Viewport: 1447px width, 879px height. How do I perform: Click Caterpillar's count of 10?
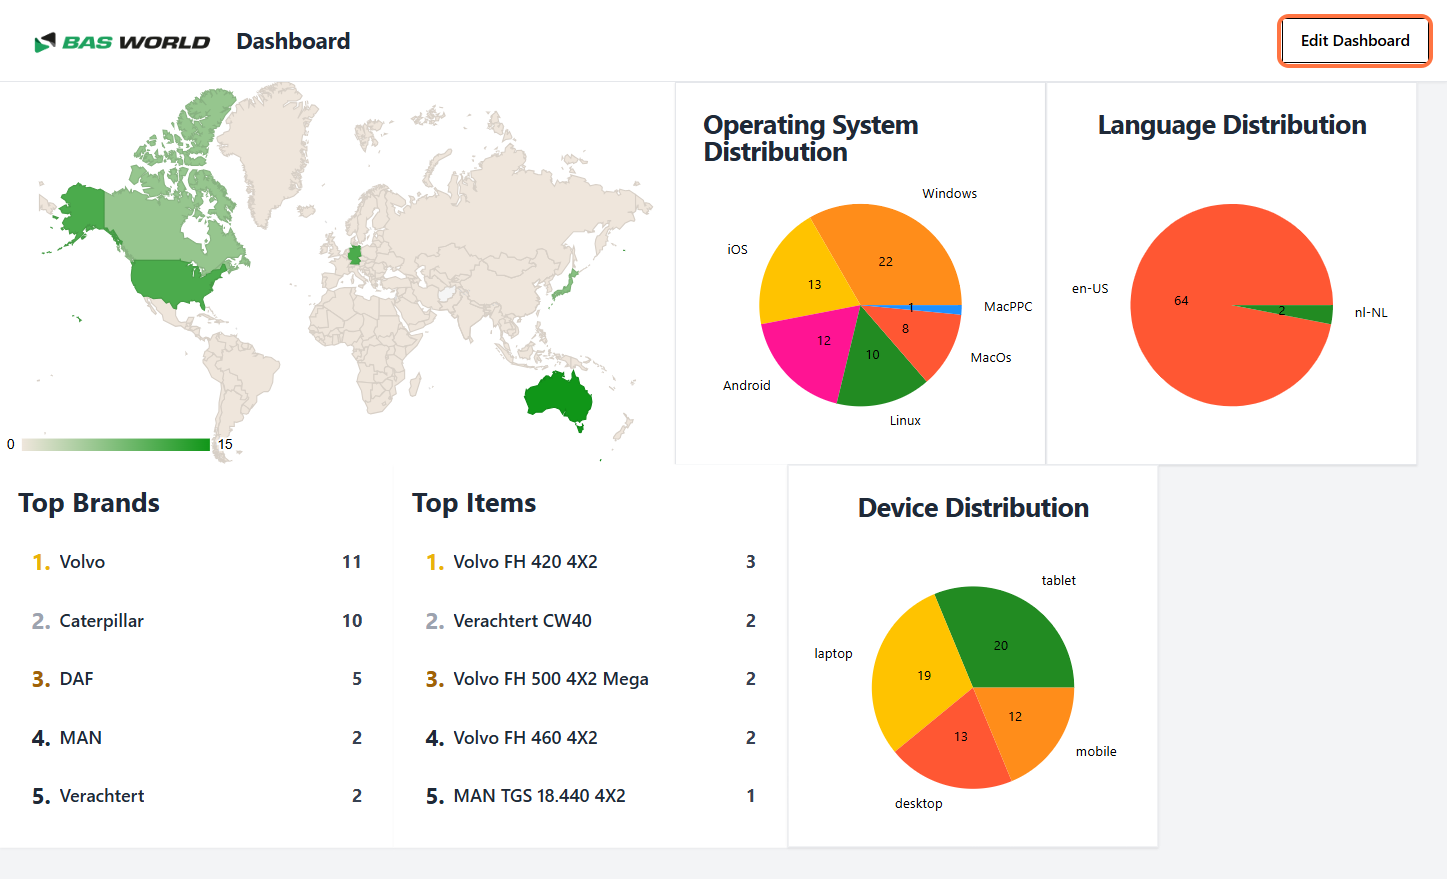coord(352,621)
